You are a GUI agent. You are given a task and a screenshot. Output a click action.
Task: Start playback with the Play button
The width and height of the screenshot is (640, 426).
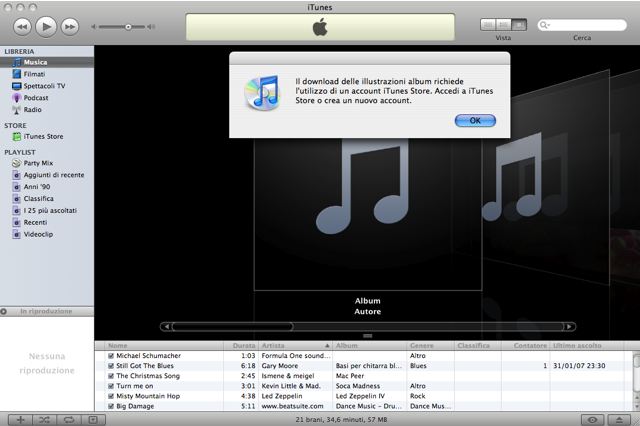coord(46,27)
